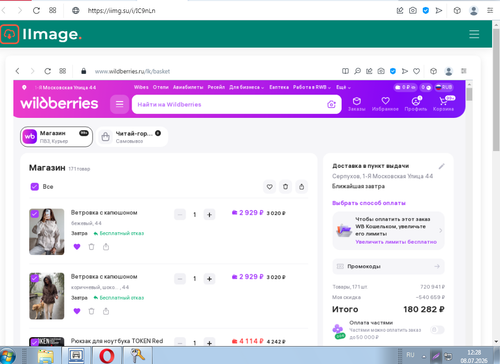Decrease quantity of beige Ветровка
500x364 pixels.
pyautogui.click(x=180, y=214)
